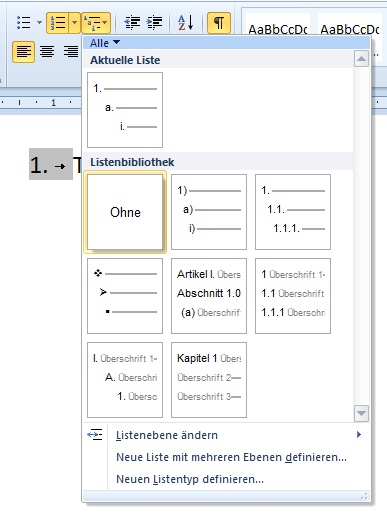Image resolution: width=387 pixels, height=513 pixels.
Task: Pick the 1. 1.1. 1.1.1. list thumbnail
Action: [293, 212]
